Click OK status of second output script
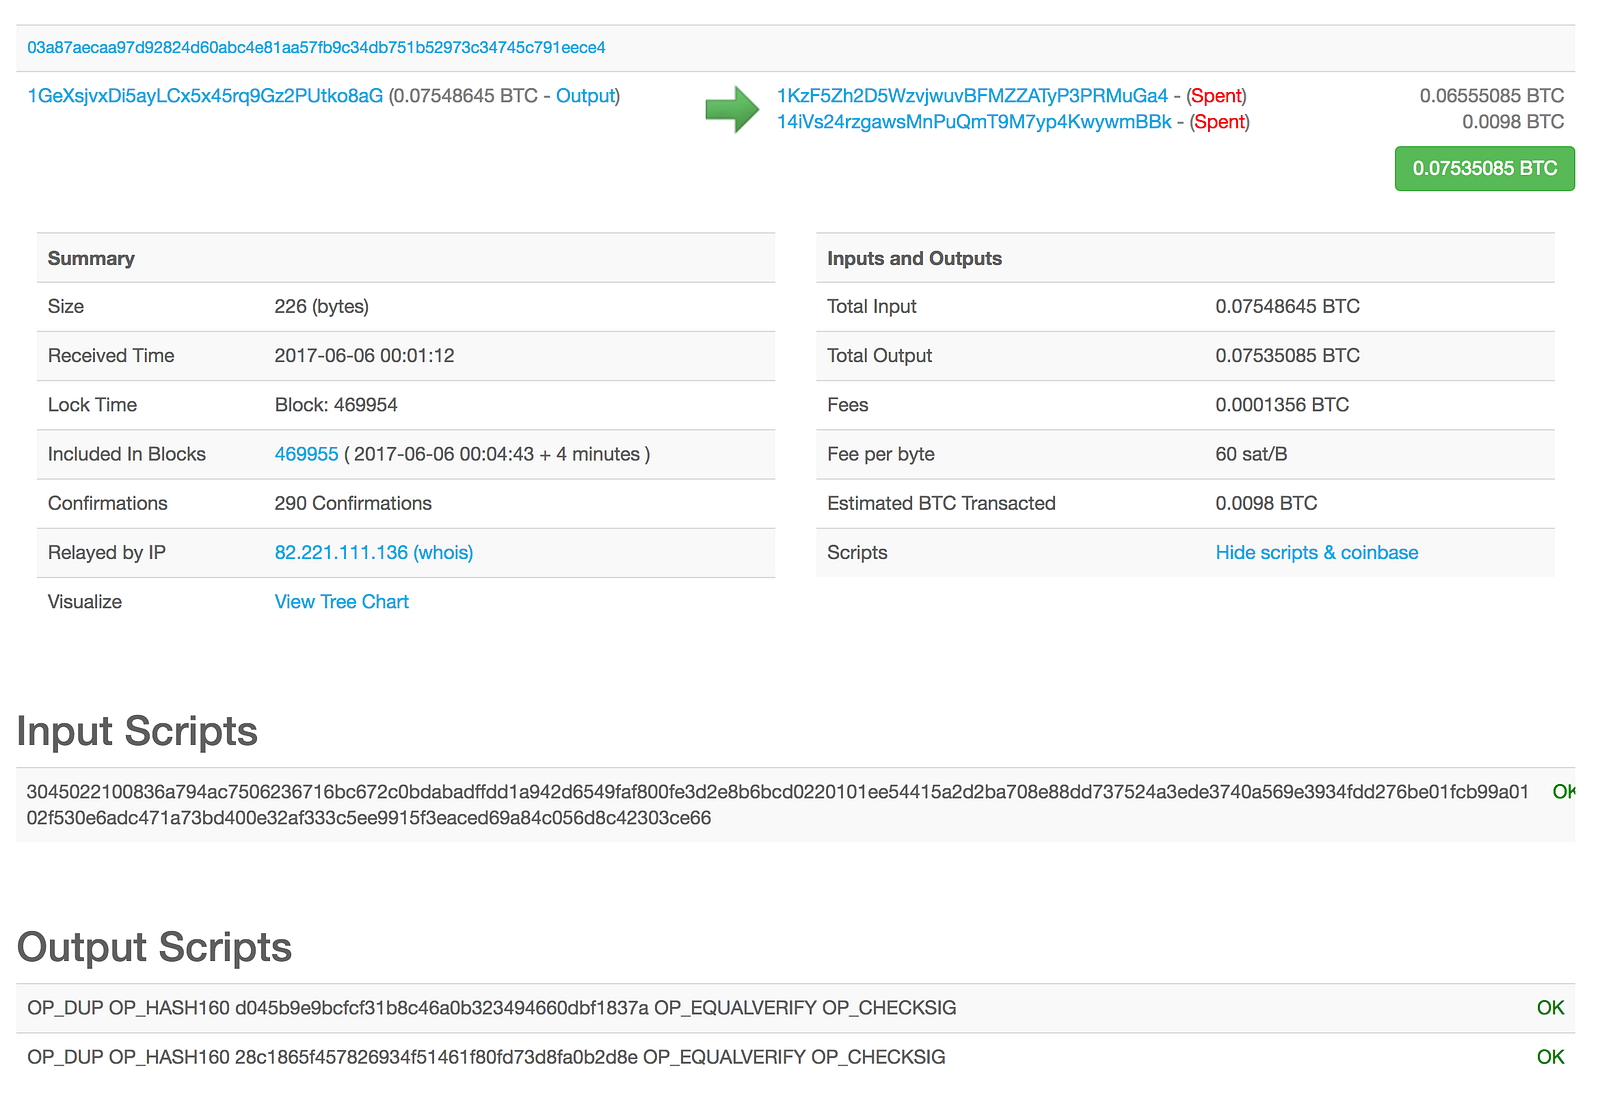1600x1099 pixels. click(1550, 1057)
